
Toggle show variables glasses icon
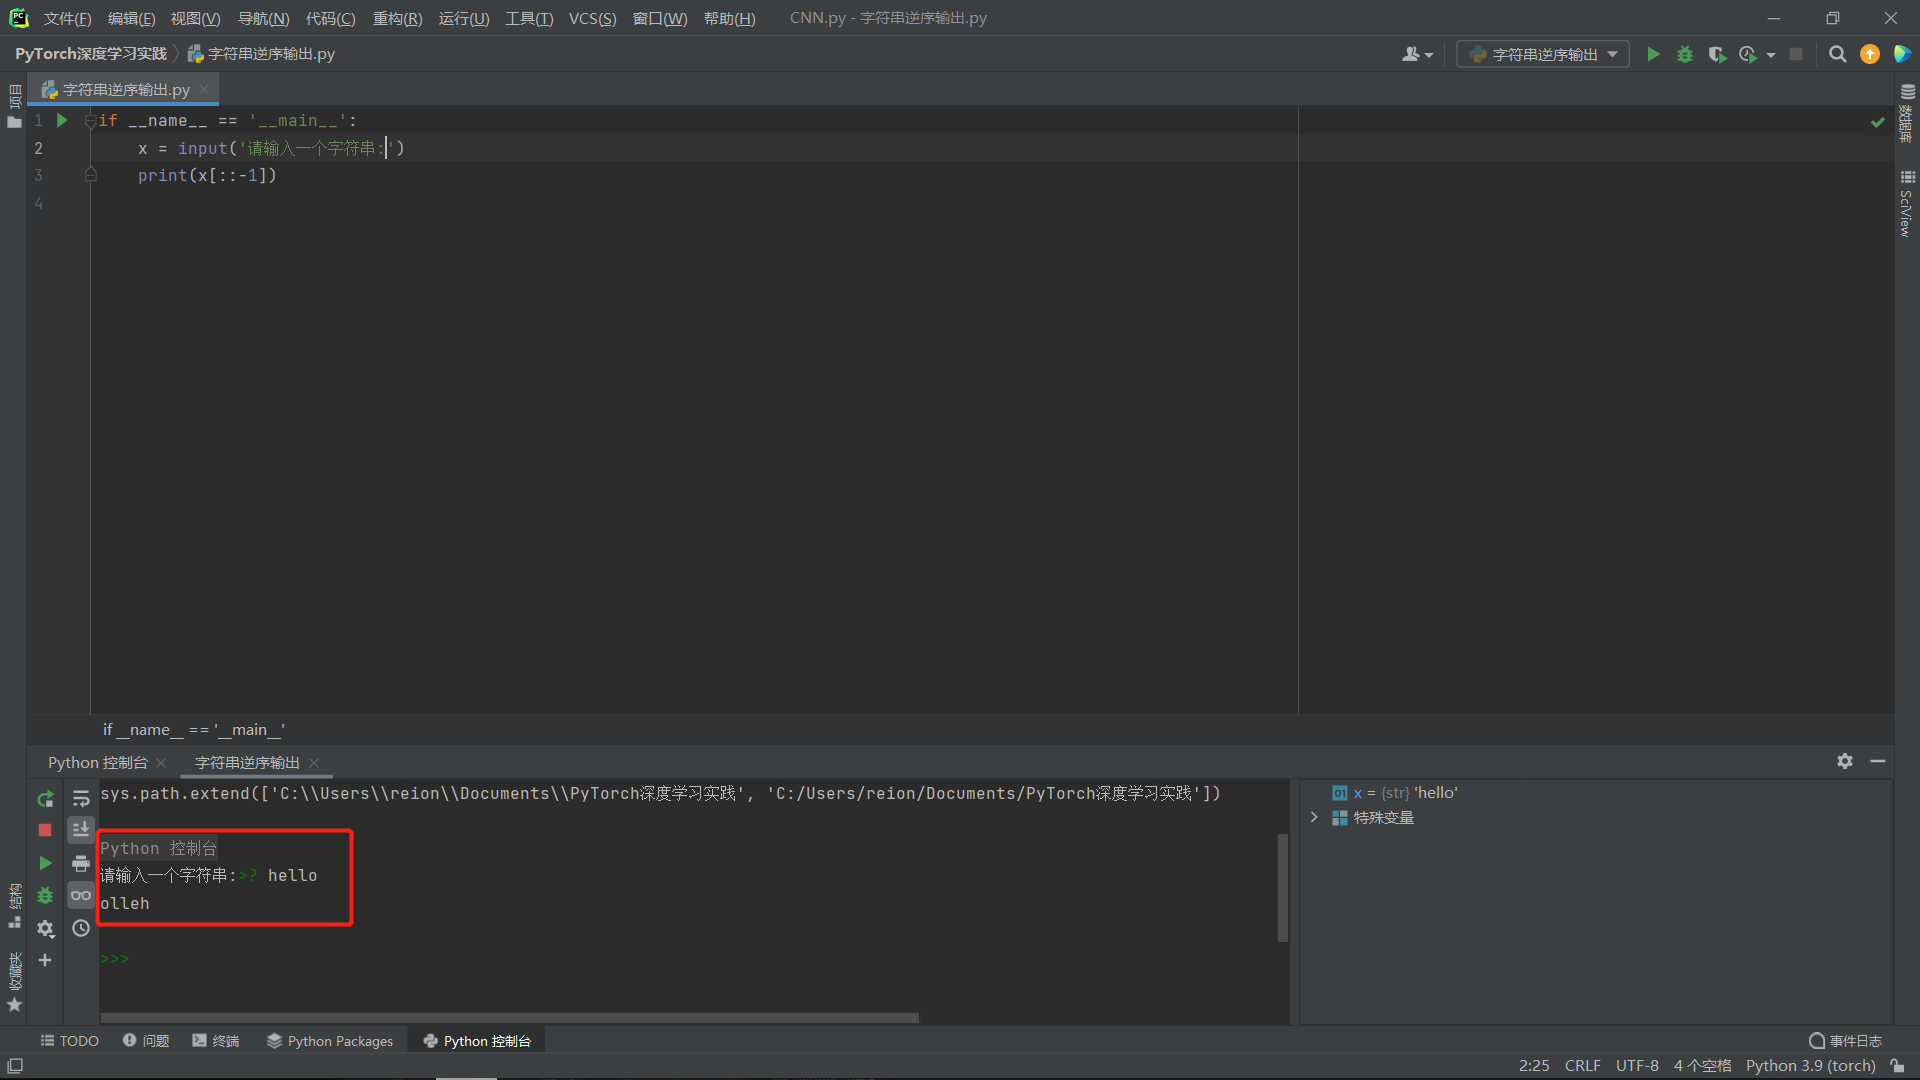[81, 896]
